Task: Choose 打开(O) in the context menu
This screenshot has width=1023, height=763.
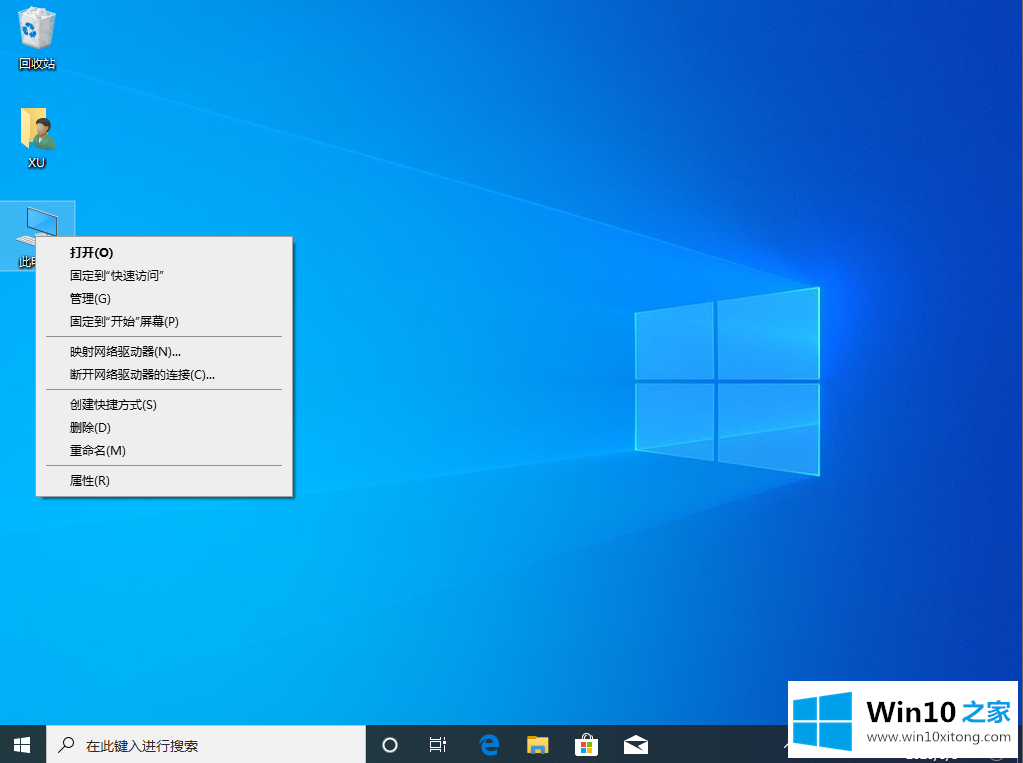Action: [x=91, y=253]
